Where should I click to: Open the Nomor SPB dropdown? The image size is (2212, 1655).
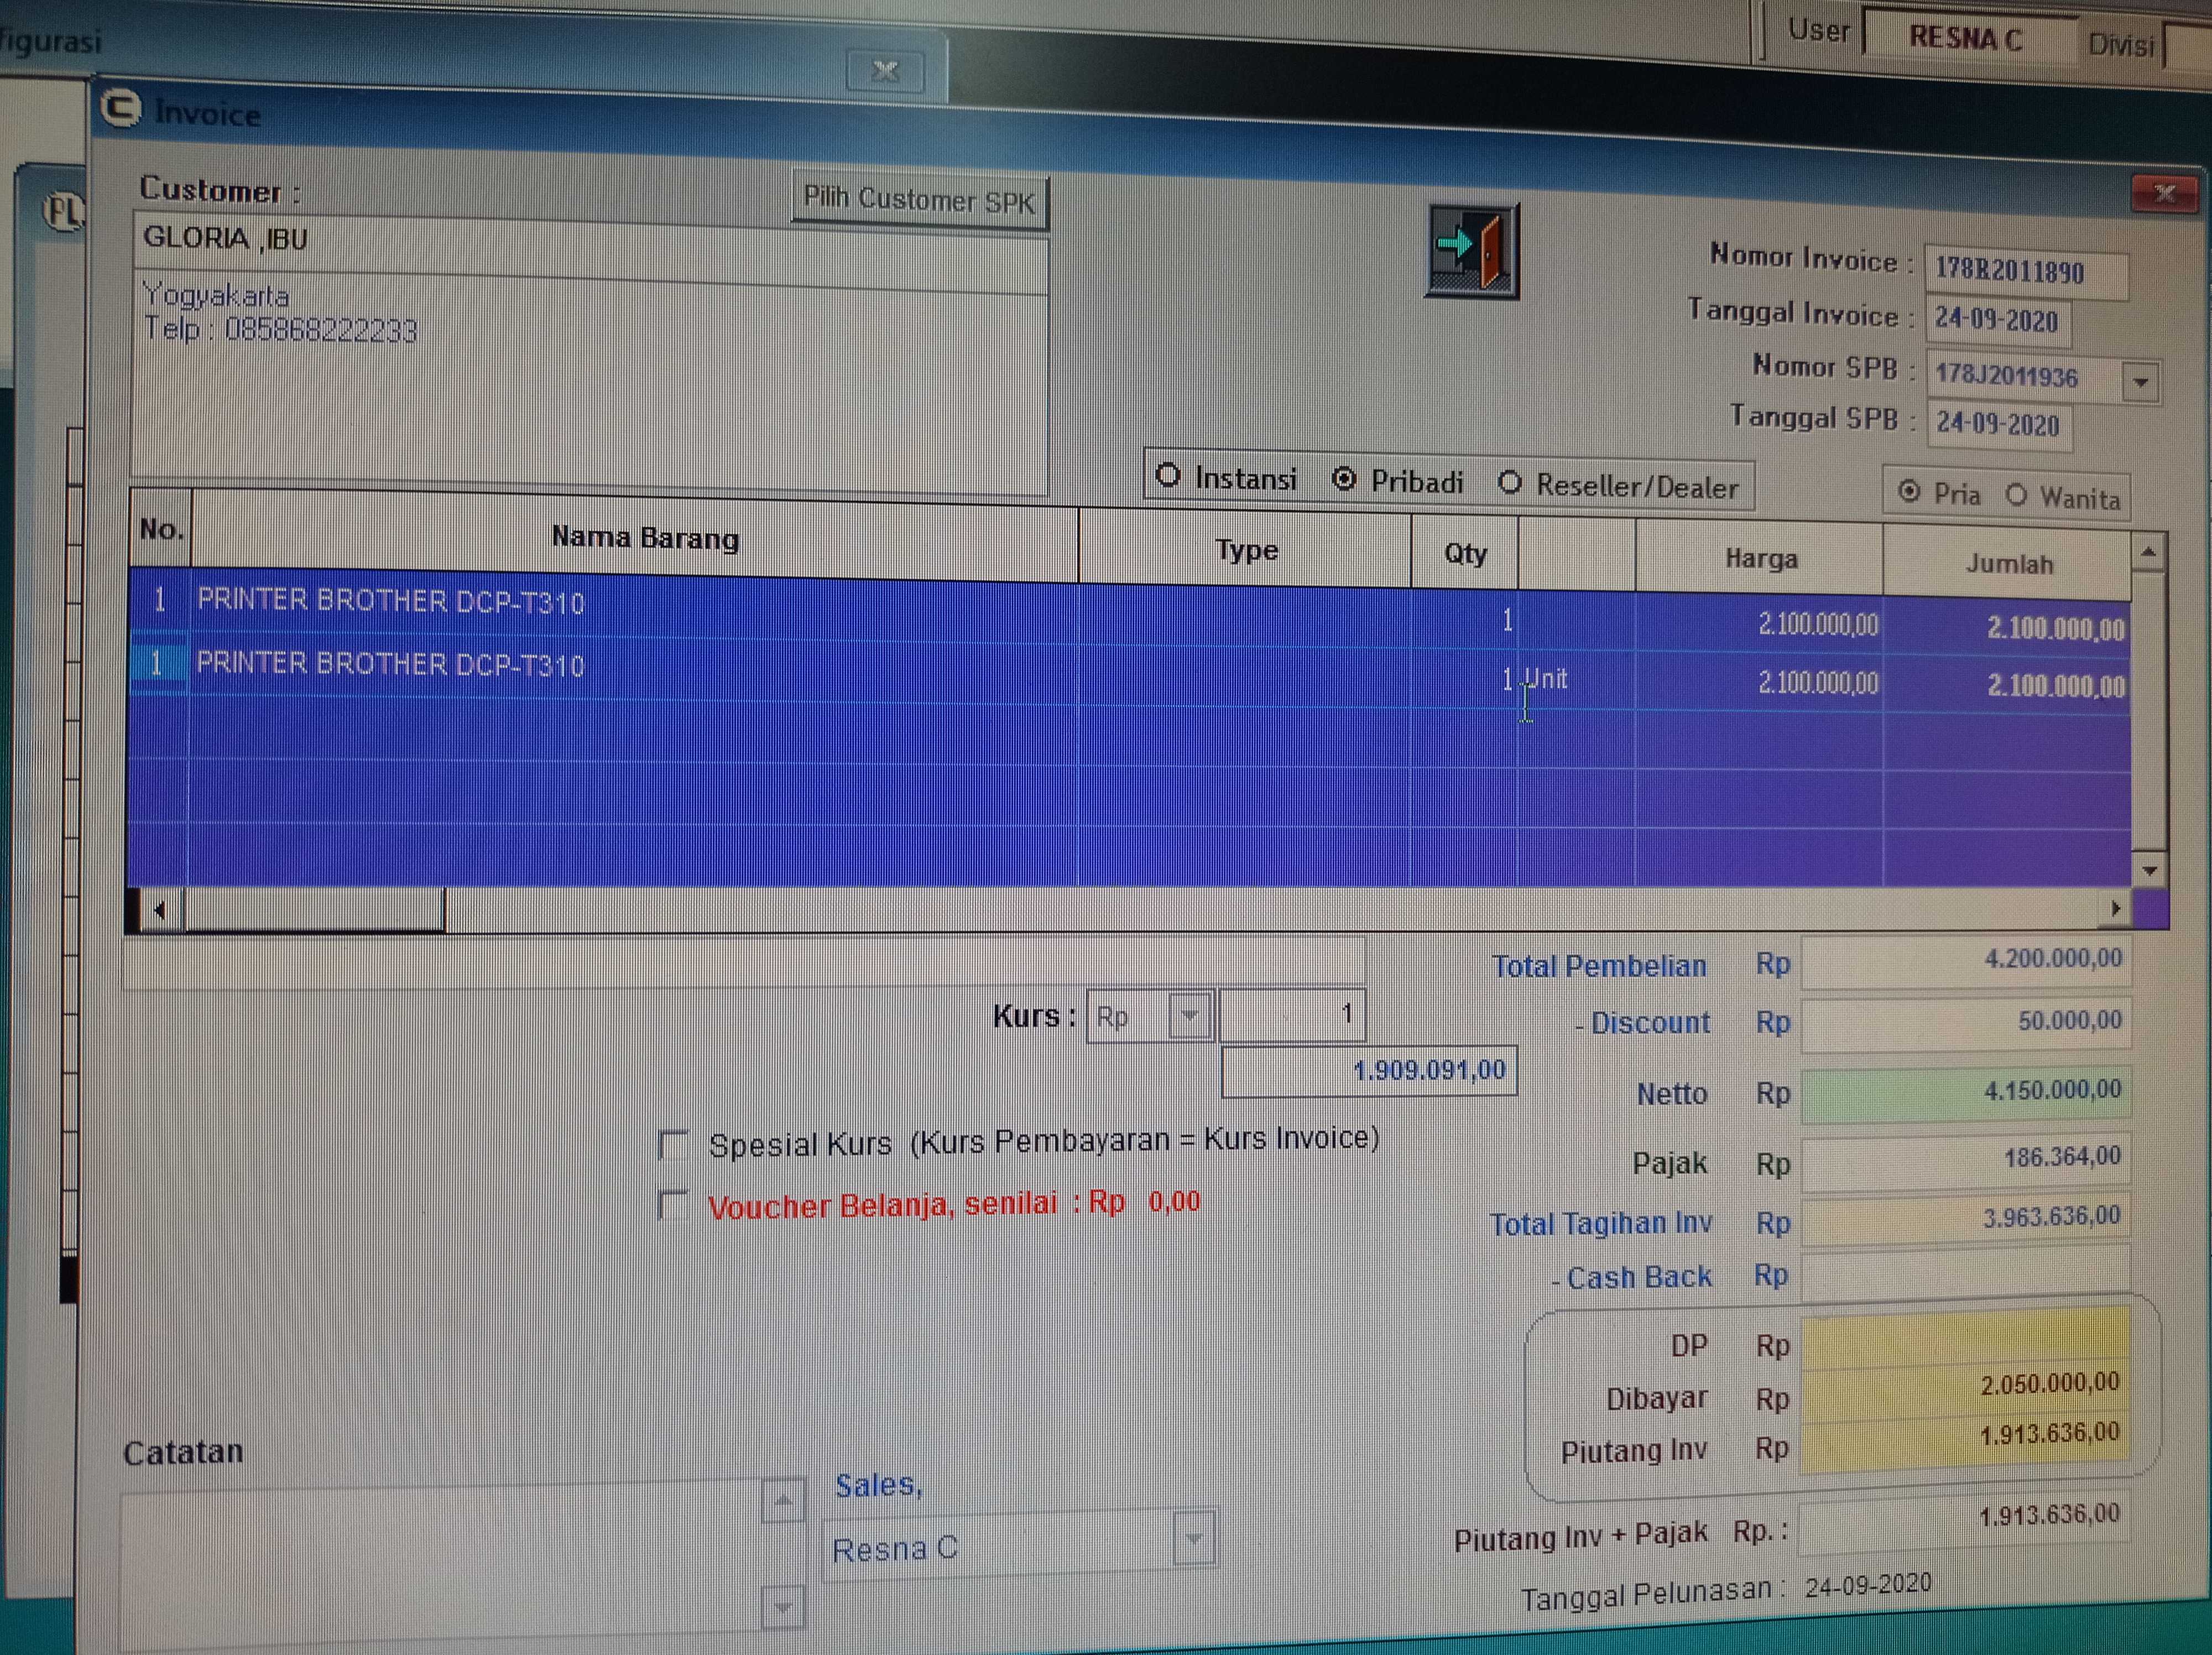click(2140, 382)
